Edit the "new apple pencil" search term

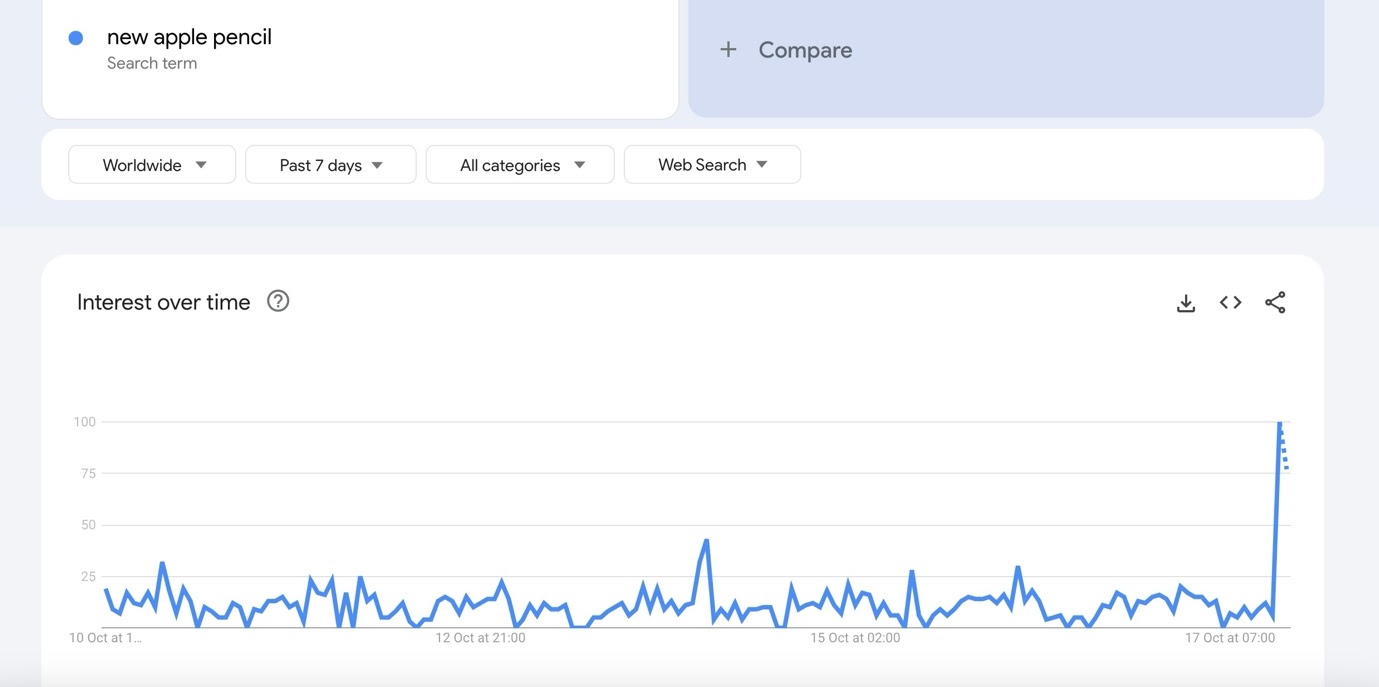coord(189,37)
